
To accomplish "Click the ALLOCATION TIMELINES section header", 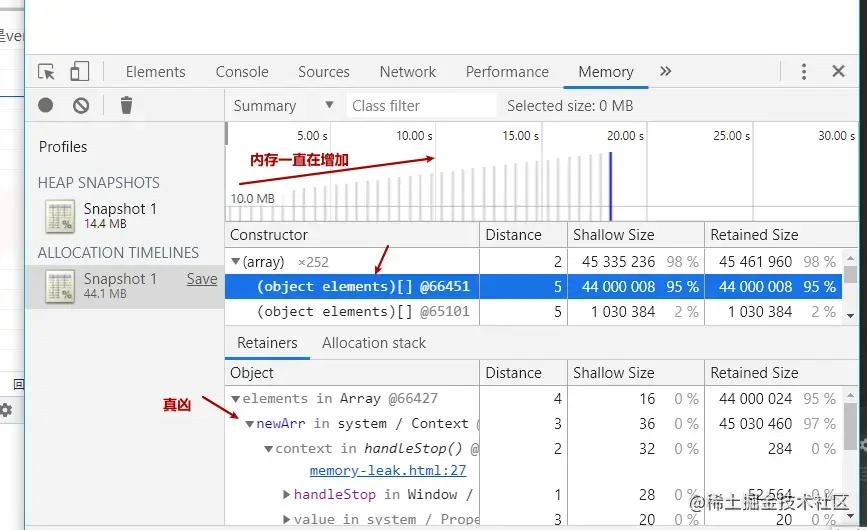I will 118,253.
